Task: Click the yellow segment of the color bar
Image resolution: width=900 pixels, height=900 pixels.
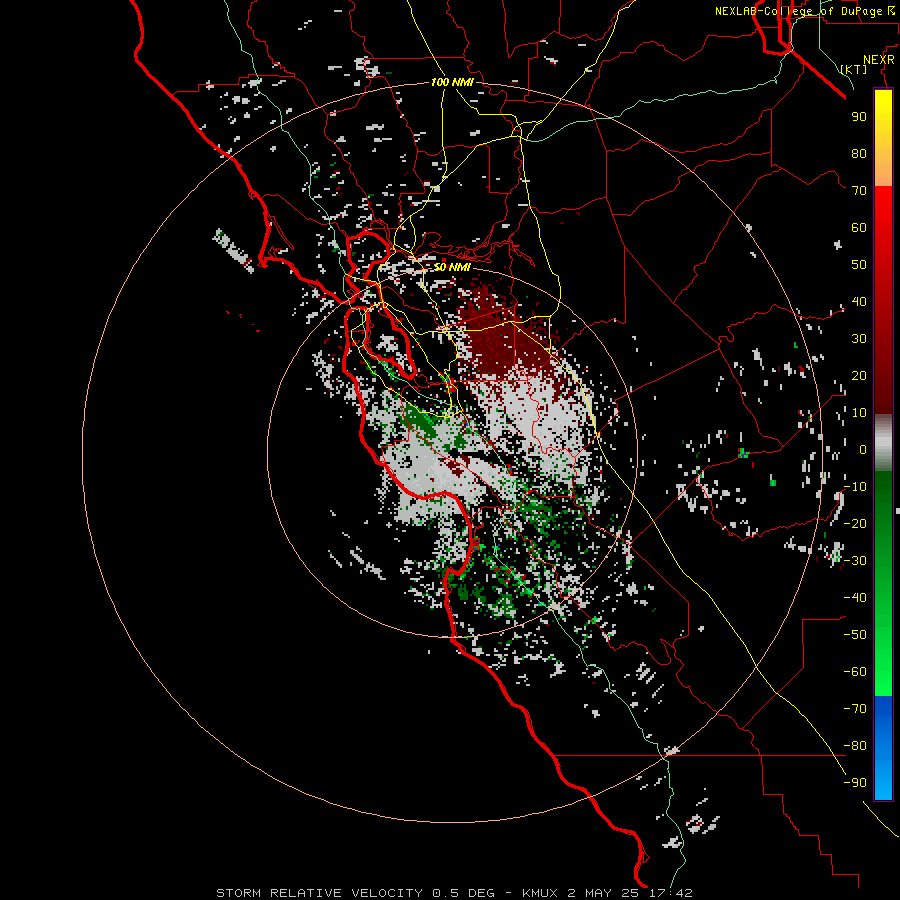Action: click(883, 138)
